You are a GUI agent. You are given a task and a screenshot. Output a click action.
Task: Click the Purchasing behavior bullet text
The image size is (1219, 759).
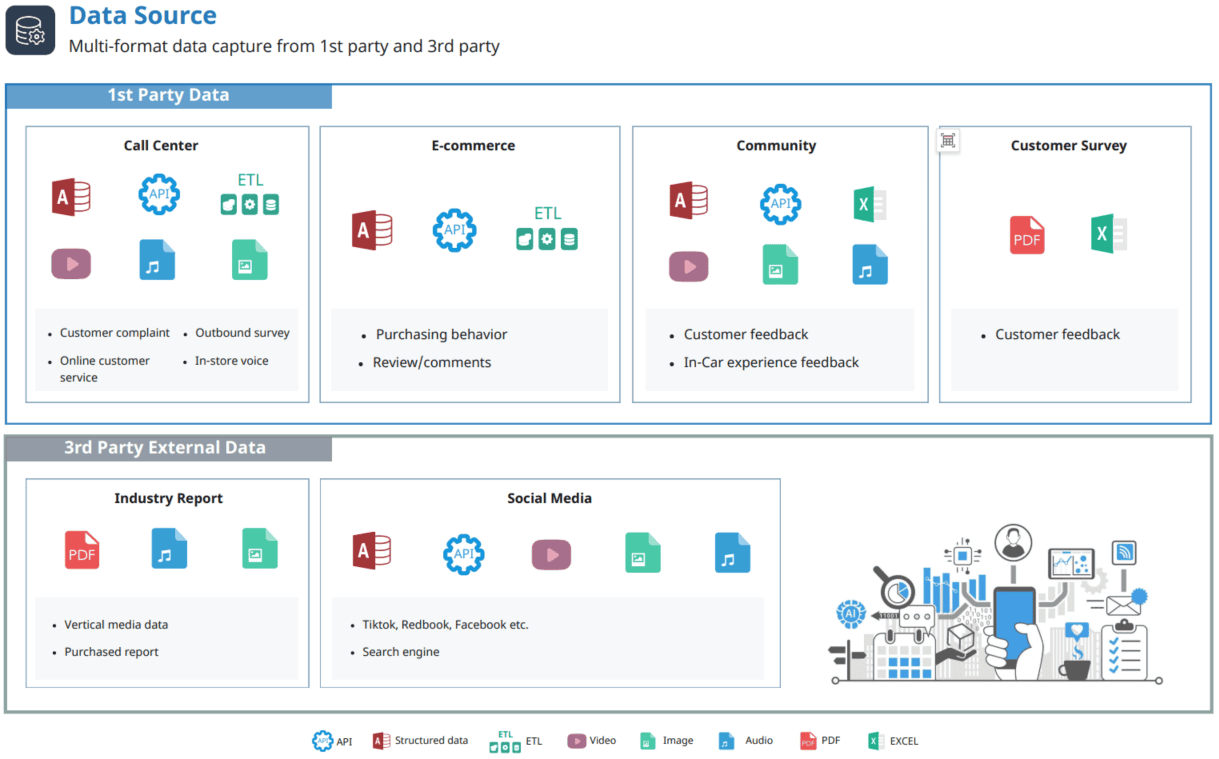[x=441, y=335]
